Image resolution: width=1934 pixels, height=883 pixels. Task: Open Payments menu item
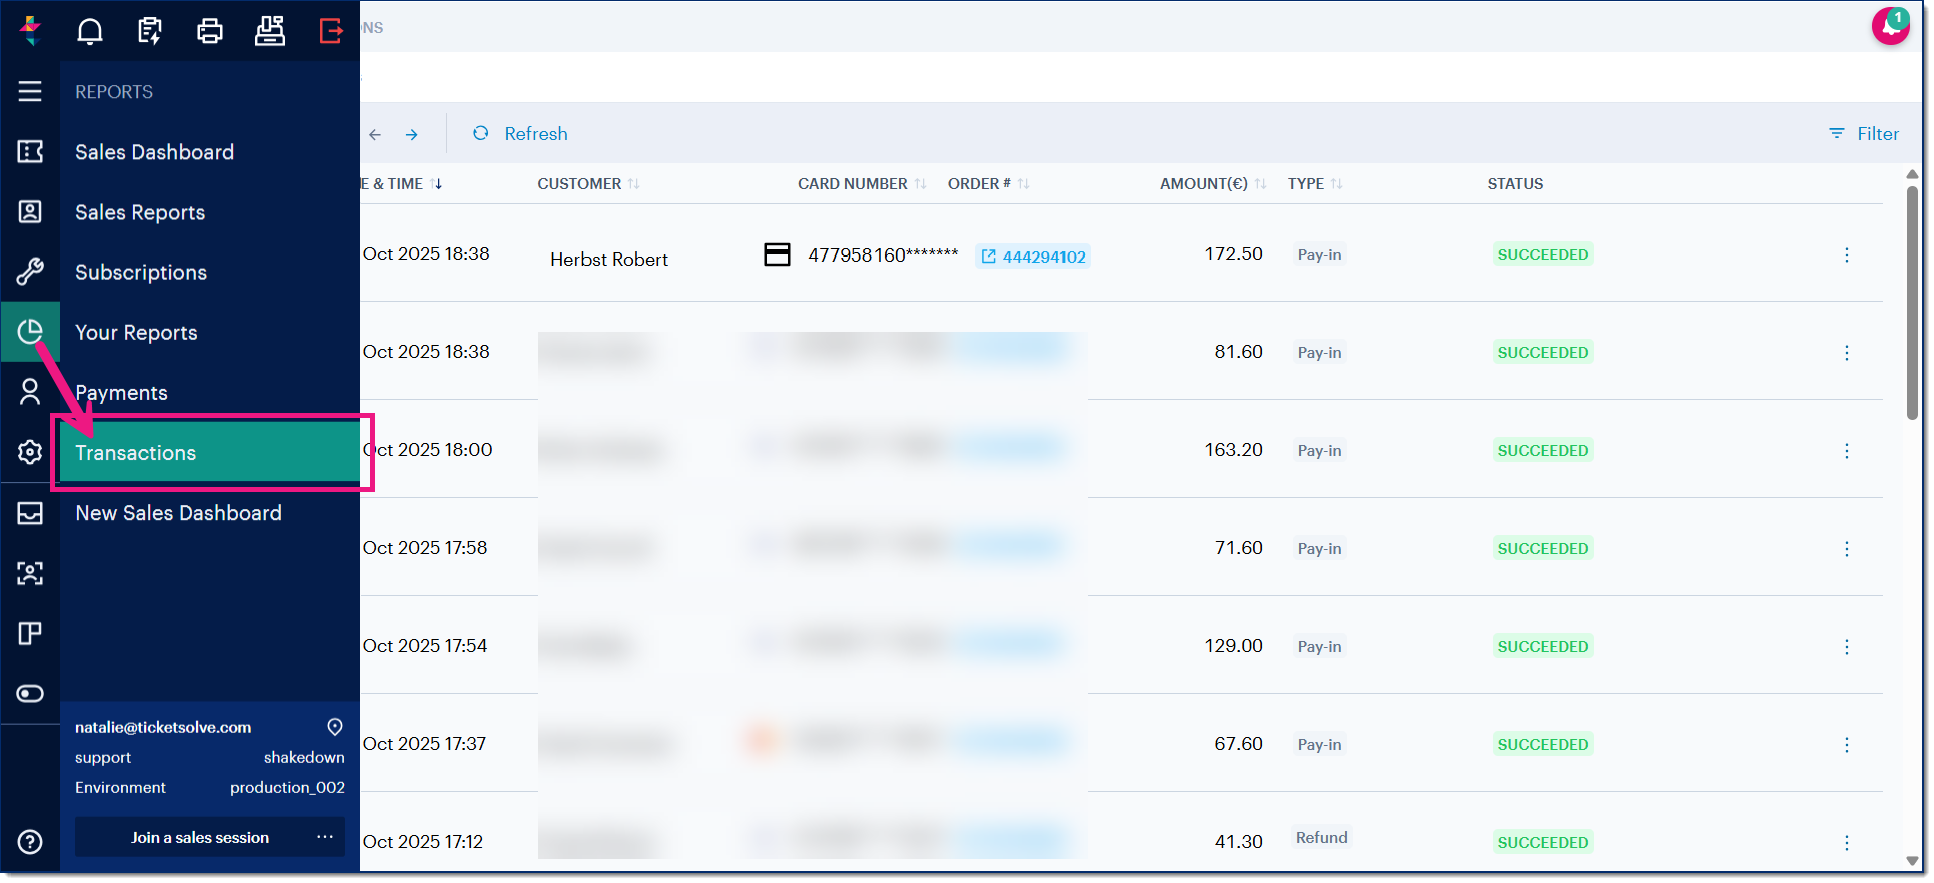(121, 392)
